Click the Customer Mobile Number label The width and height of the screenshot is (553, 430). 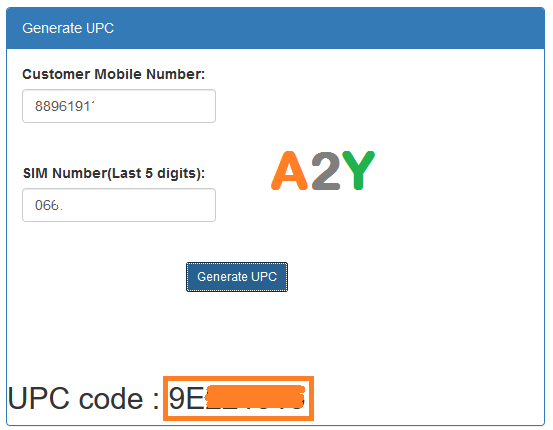pyautogui.click(x=114, y=74)
